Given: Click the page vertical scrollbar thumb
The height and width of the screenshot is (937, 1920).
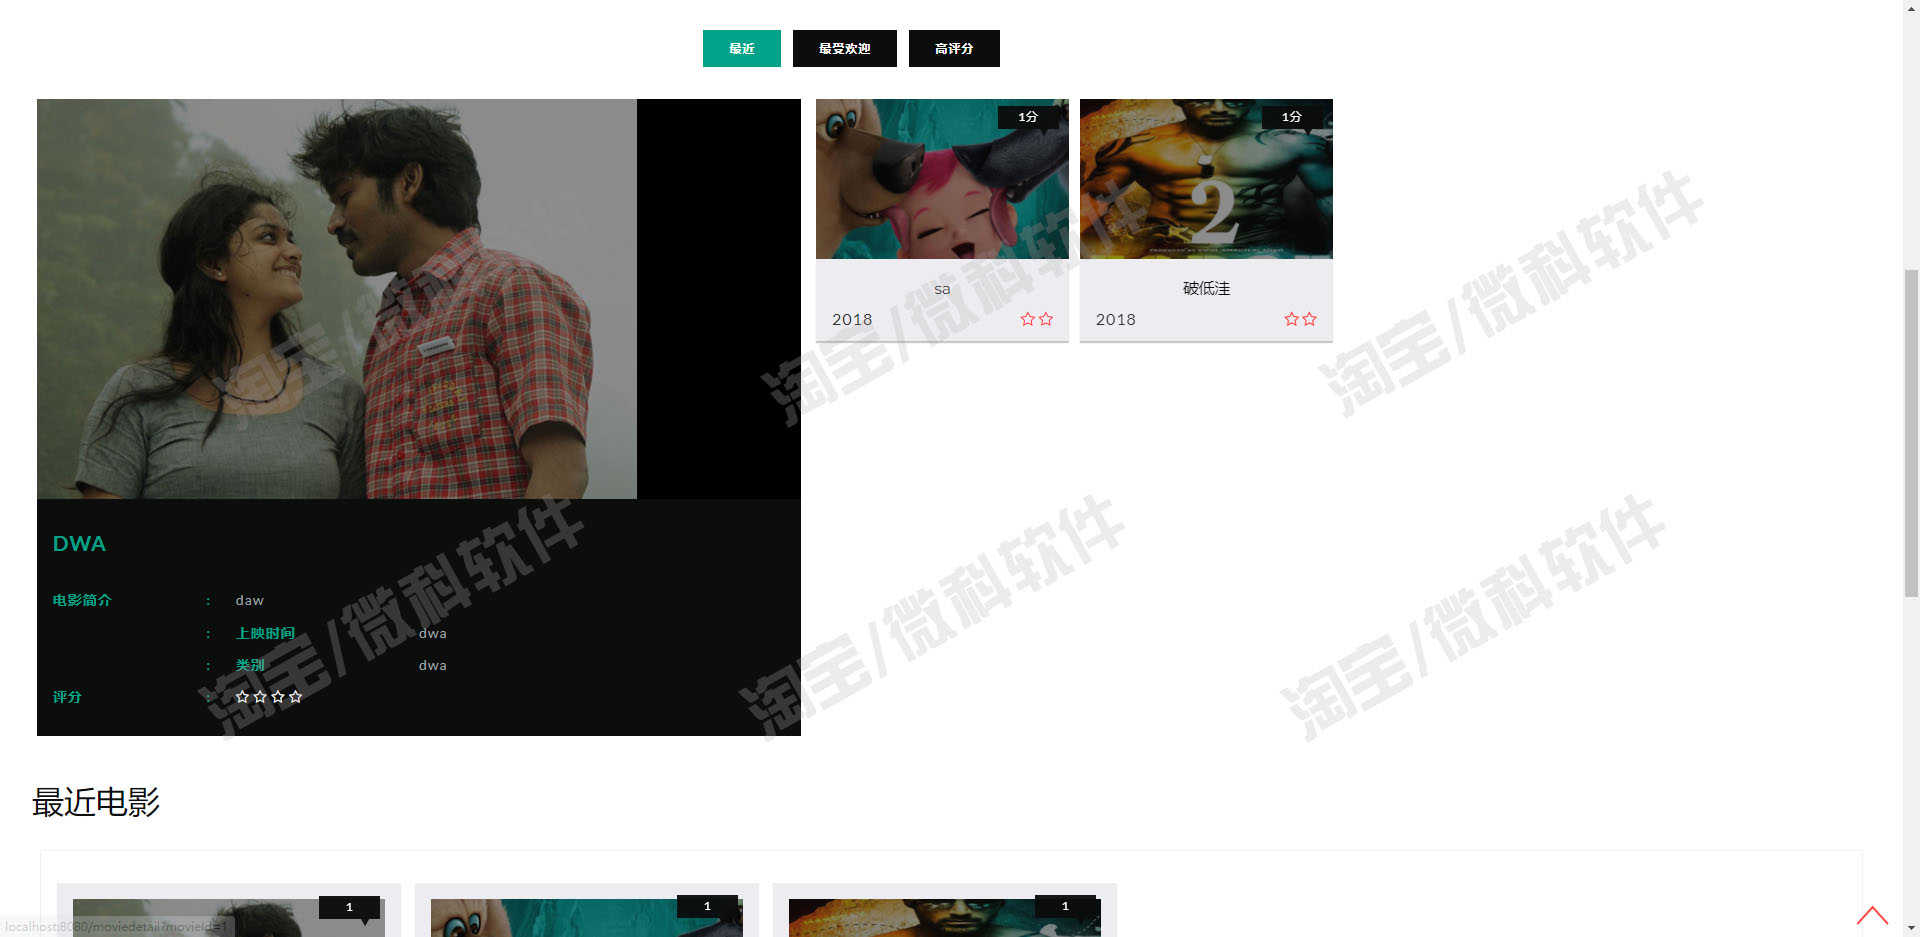Looking at the screenshot, I should (1911, 433).
